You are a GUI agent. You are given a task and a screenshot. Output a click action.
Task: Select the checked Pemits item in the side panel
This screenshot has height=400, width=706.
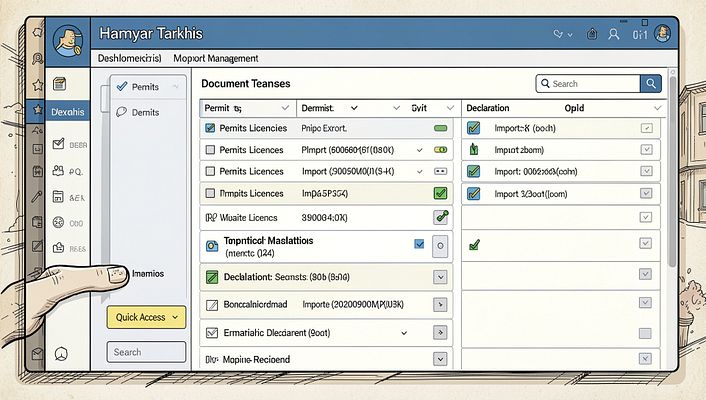148,87
